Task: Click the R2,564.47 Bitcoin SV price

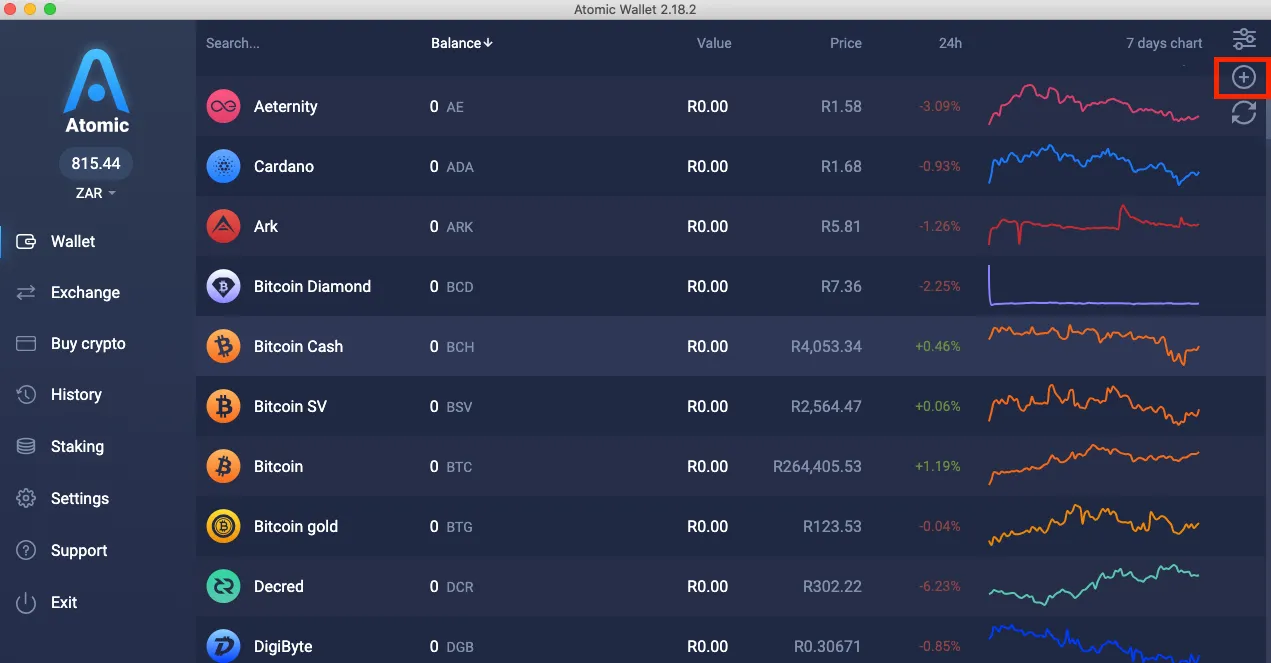Action: click(826, 406)
